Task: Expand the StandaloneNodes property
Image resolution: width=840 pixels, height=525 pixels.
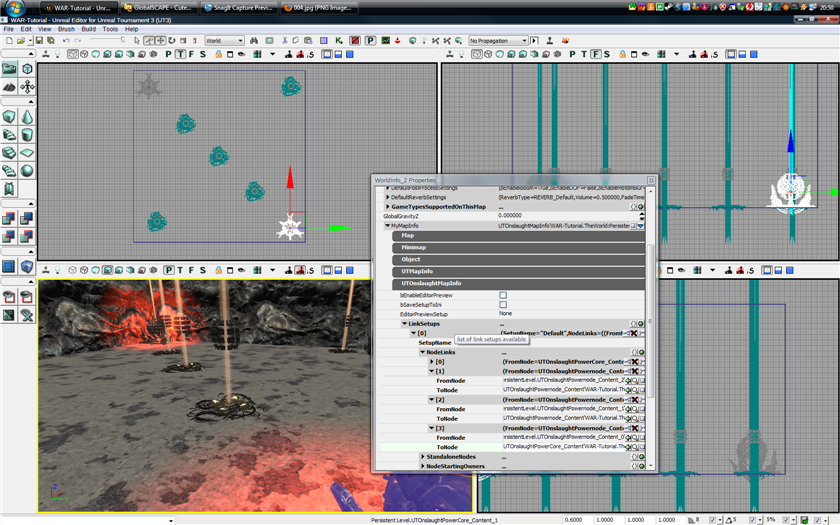Action: click(423, 457)
